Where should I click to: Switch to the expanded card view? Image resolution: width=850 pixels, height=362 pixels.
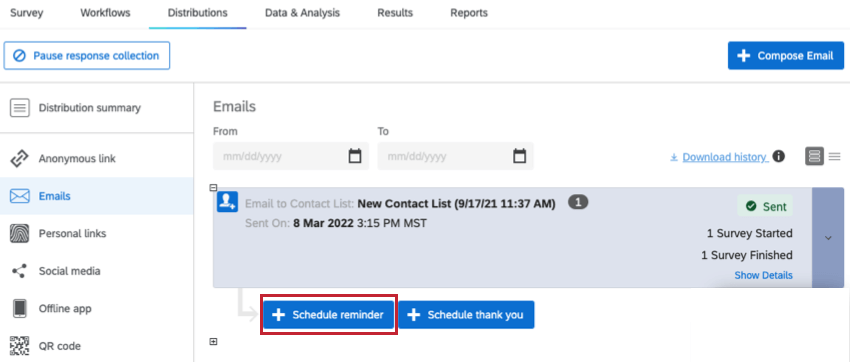tap(814, 157)
